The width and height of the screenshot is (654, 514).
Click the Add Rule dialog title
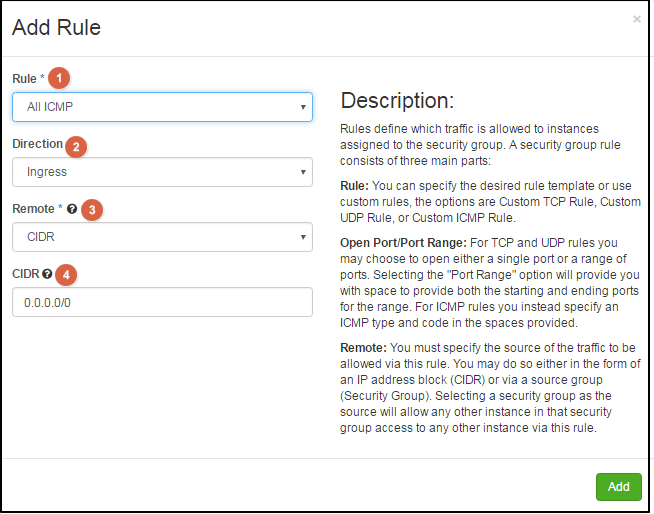coord(56,28)
